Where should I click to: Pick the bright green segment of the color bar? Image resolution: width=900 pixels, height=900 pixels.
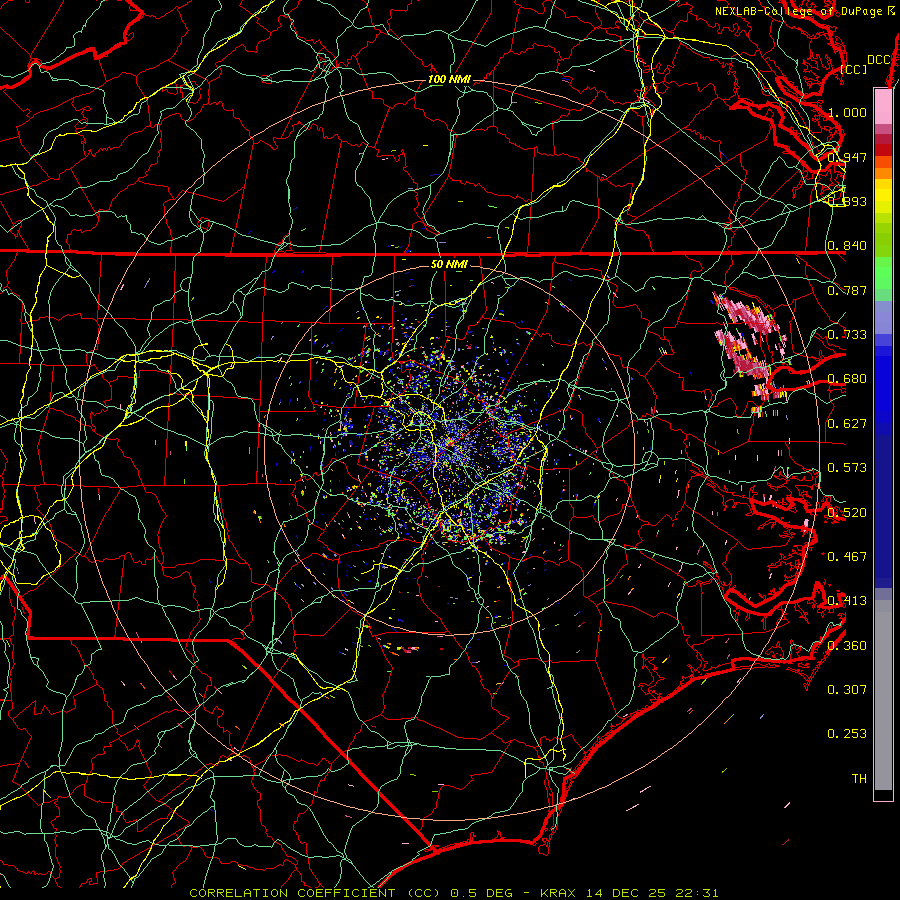[883, 273]
